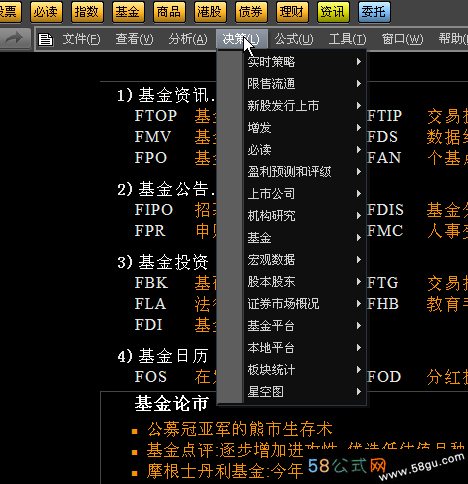Open the 公式(U) menu
Image resolution: width=468 pixels, height=484 pixels.
tap(294, 39)
